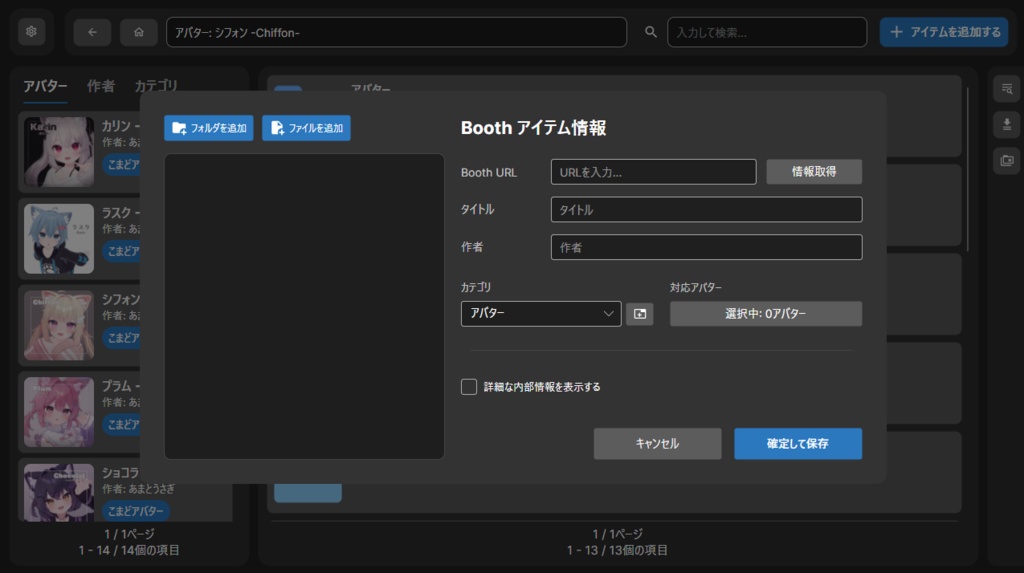Select the ラスク avatar thumbnail
This screenshot has height=573, width=1024.
pyautogui.click(x=59, y=238)
